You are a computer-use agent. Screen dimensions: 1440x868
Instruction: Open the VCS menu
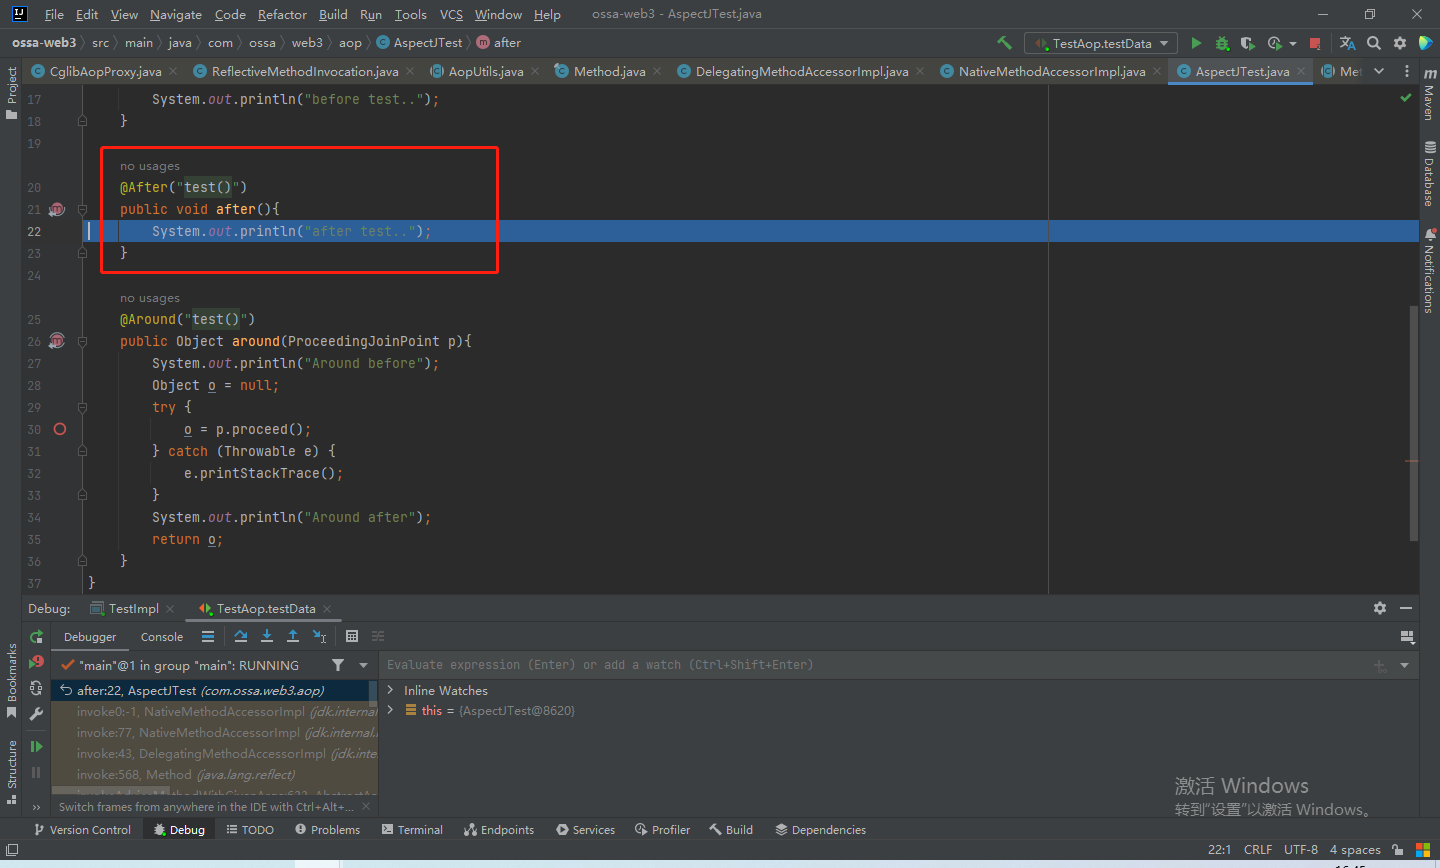point(451,14)
